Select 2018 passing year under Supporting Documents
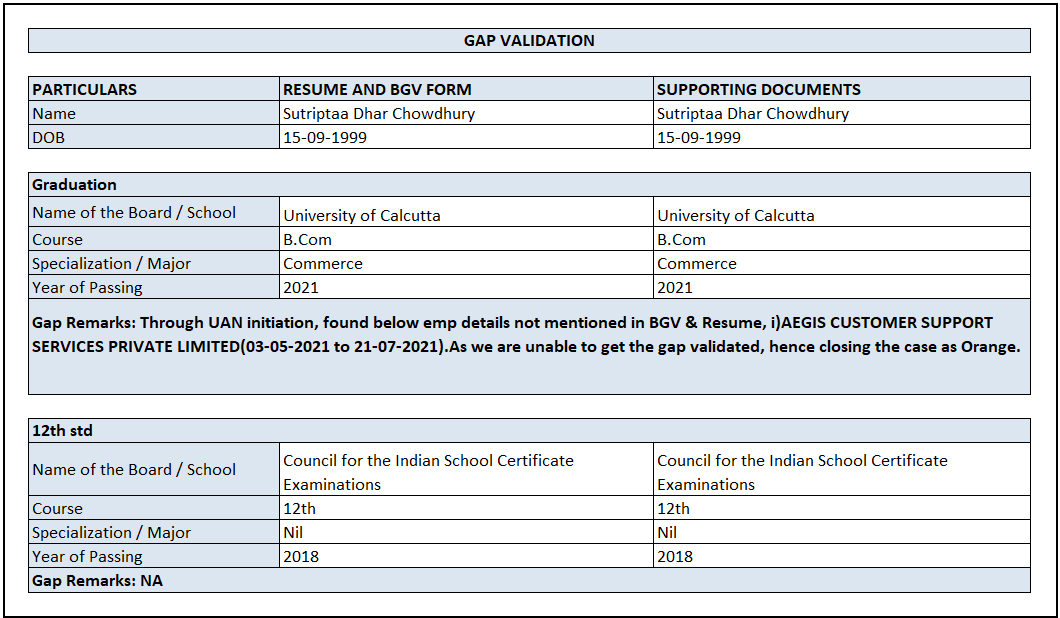This screenshot has height=618, width=1060. [x=675, y=556]
